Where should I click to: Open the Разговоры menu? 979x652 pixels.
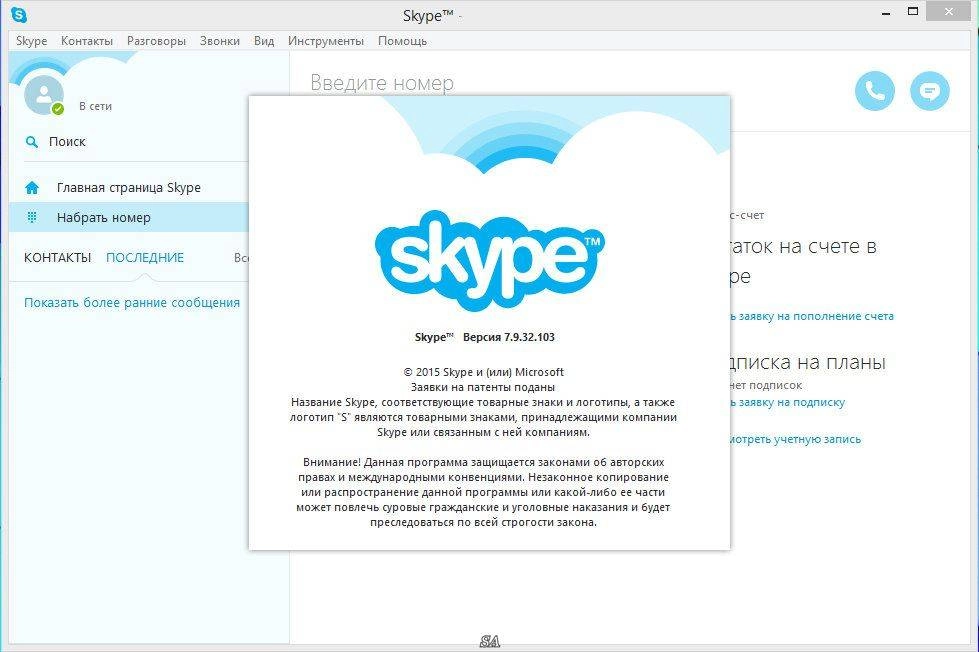click(x=156, y=41)
